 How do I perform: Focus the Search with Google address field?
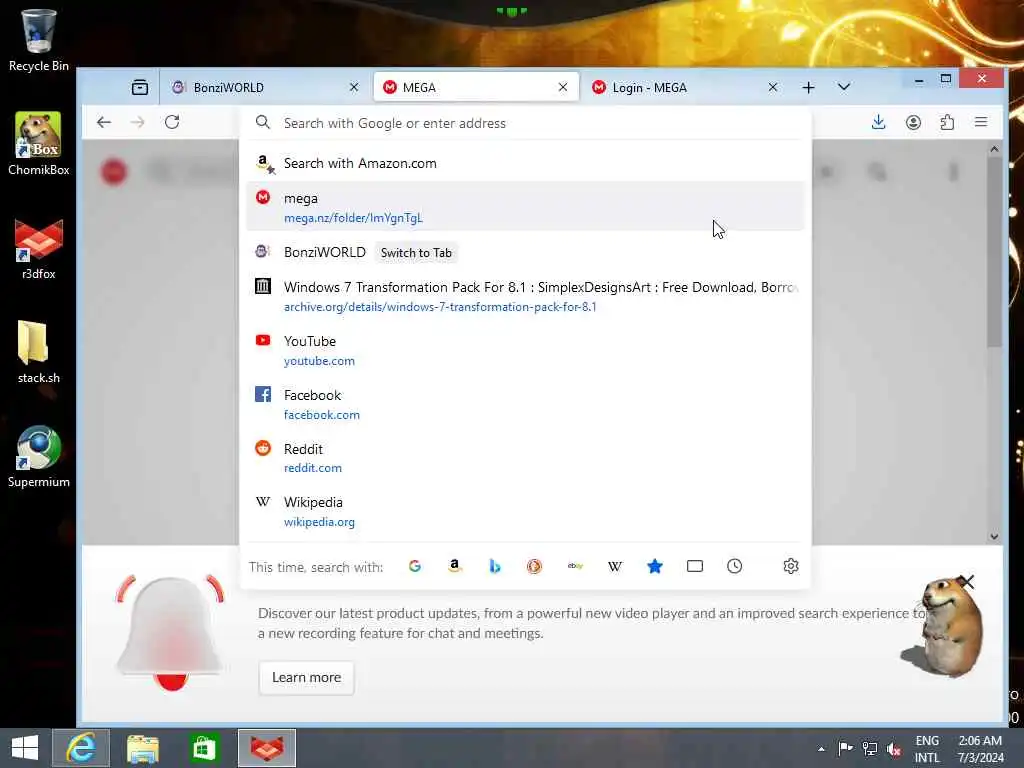526,123
